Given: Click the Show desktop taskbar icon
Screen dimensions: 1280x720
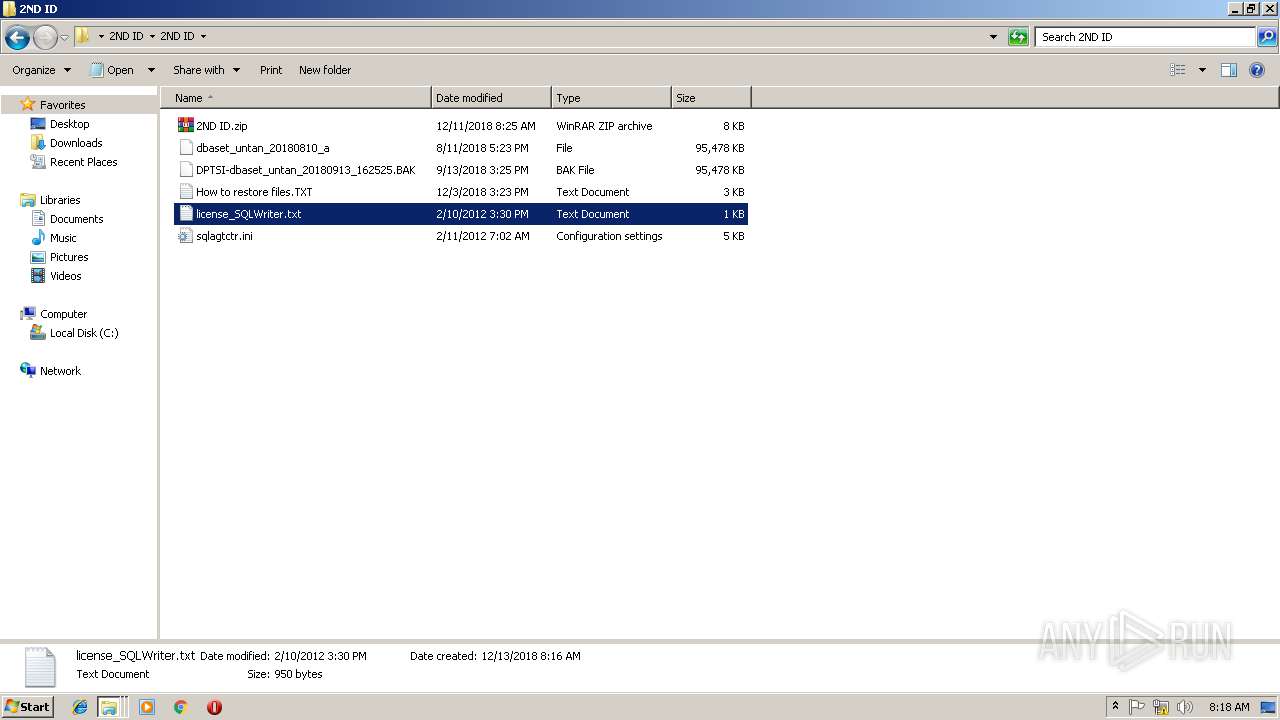Looking at the screenshot, I should tap(1268, 707).
